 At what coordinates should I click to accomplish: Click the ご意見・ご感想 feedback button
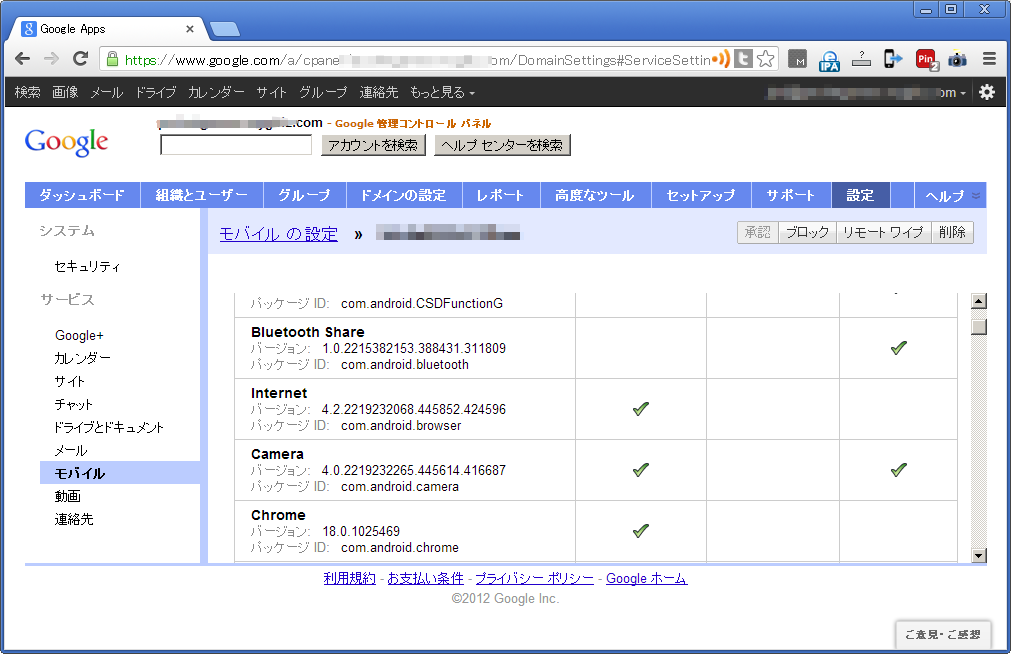tap(943, 635)
